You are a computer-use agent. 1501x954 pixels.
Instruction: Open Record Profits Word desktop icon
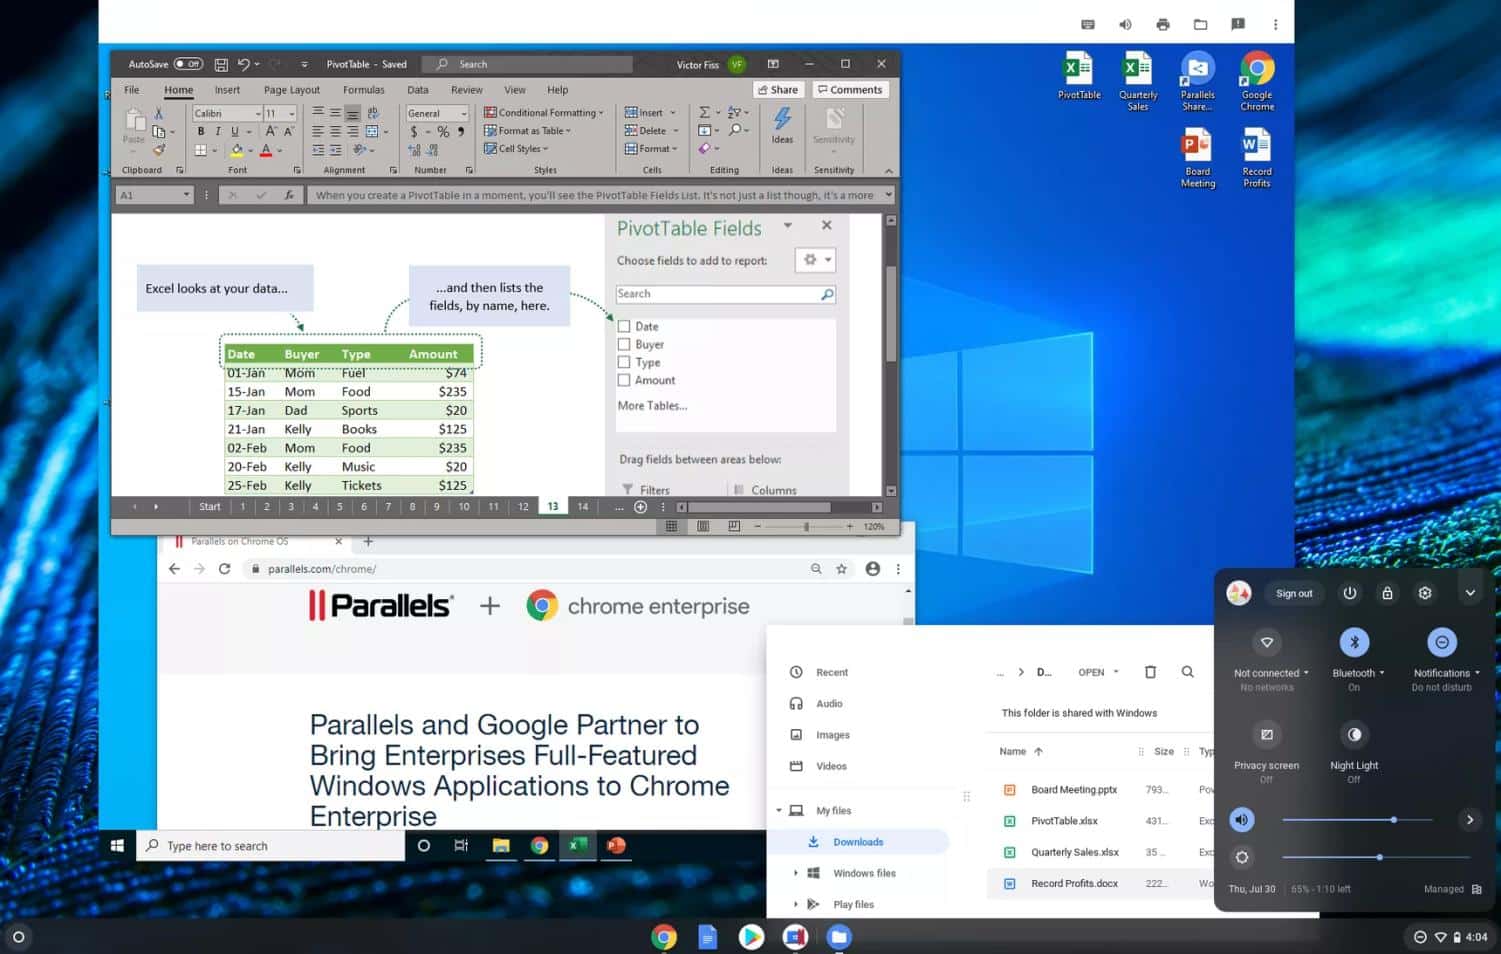1257,158
